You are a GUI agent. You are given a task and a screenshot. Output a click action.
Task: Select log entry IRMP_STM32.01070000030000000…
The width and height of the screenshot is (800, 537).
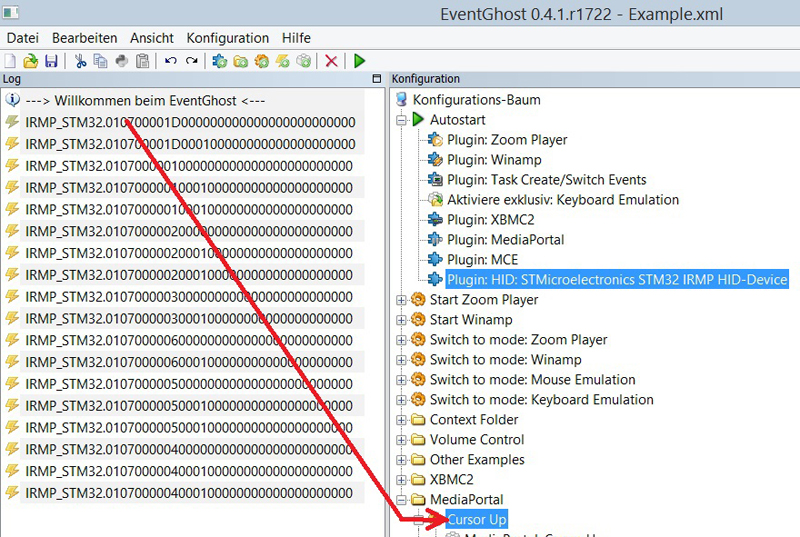pos(189,297)
